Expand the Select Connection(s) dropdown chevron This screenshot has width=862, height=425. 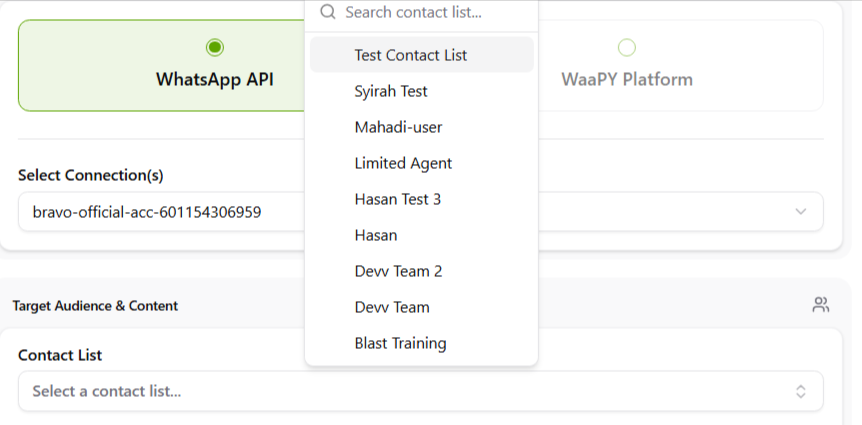[x=800, y=212]
